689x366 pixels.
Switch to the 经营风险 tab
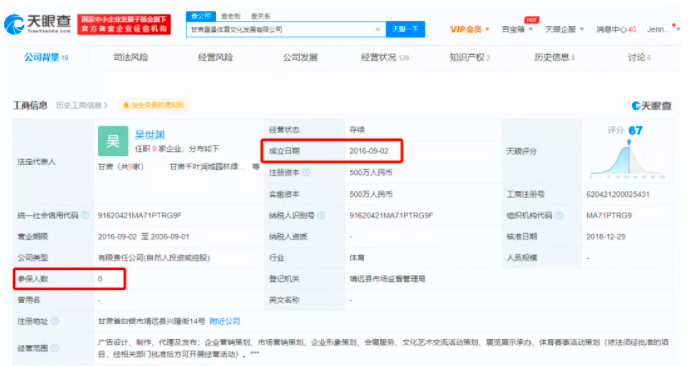215,58
